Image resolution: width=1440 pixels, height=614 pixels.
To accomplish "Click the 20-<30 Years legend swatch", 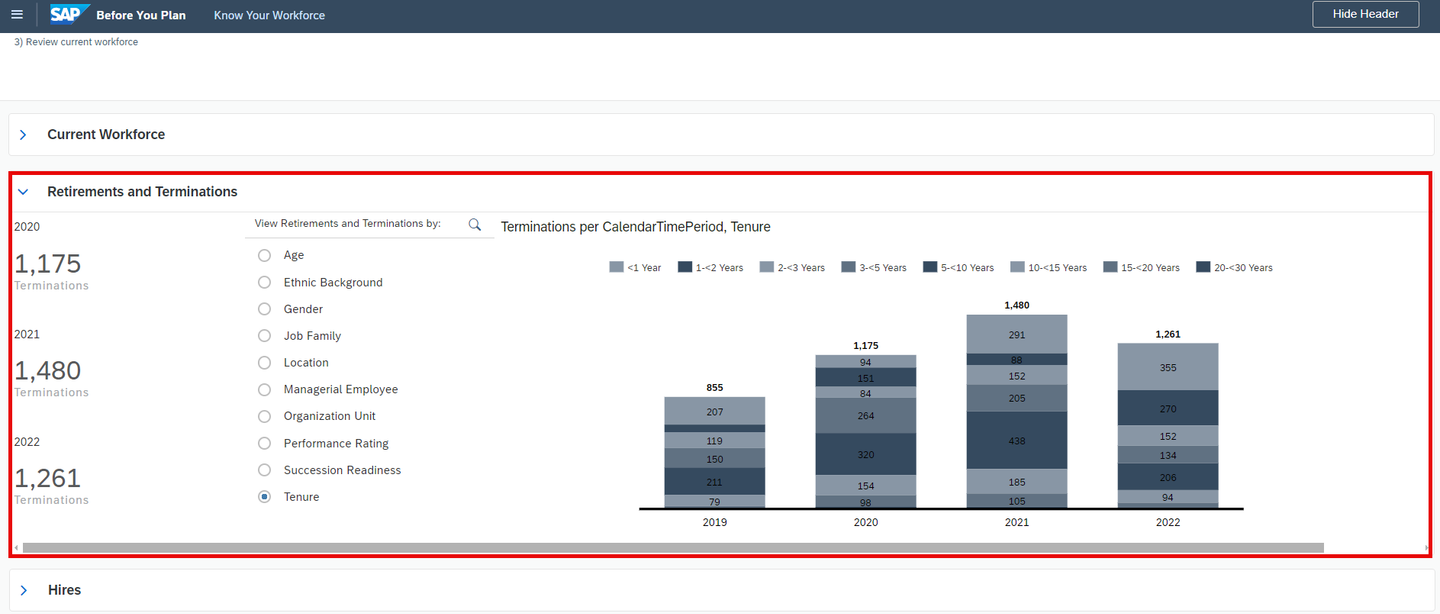I will (1203, 267).
